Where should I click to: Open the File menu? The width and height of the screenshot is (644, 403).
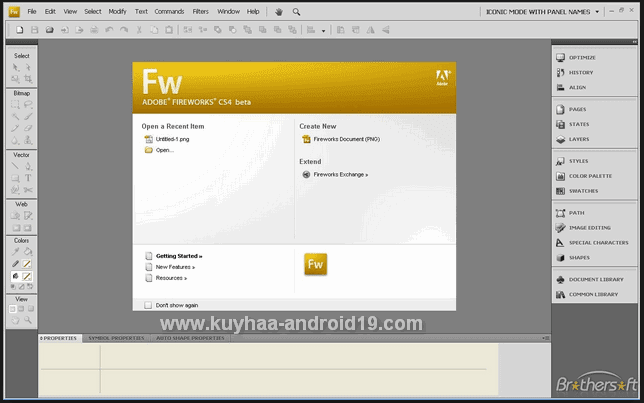pos(32,12)
